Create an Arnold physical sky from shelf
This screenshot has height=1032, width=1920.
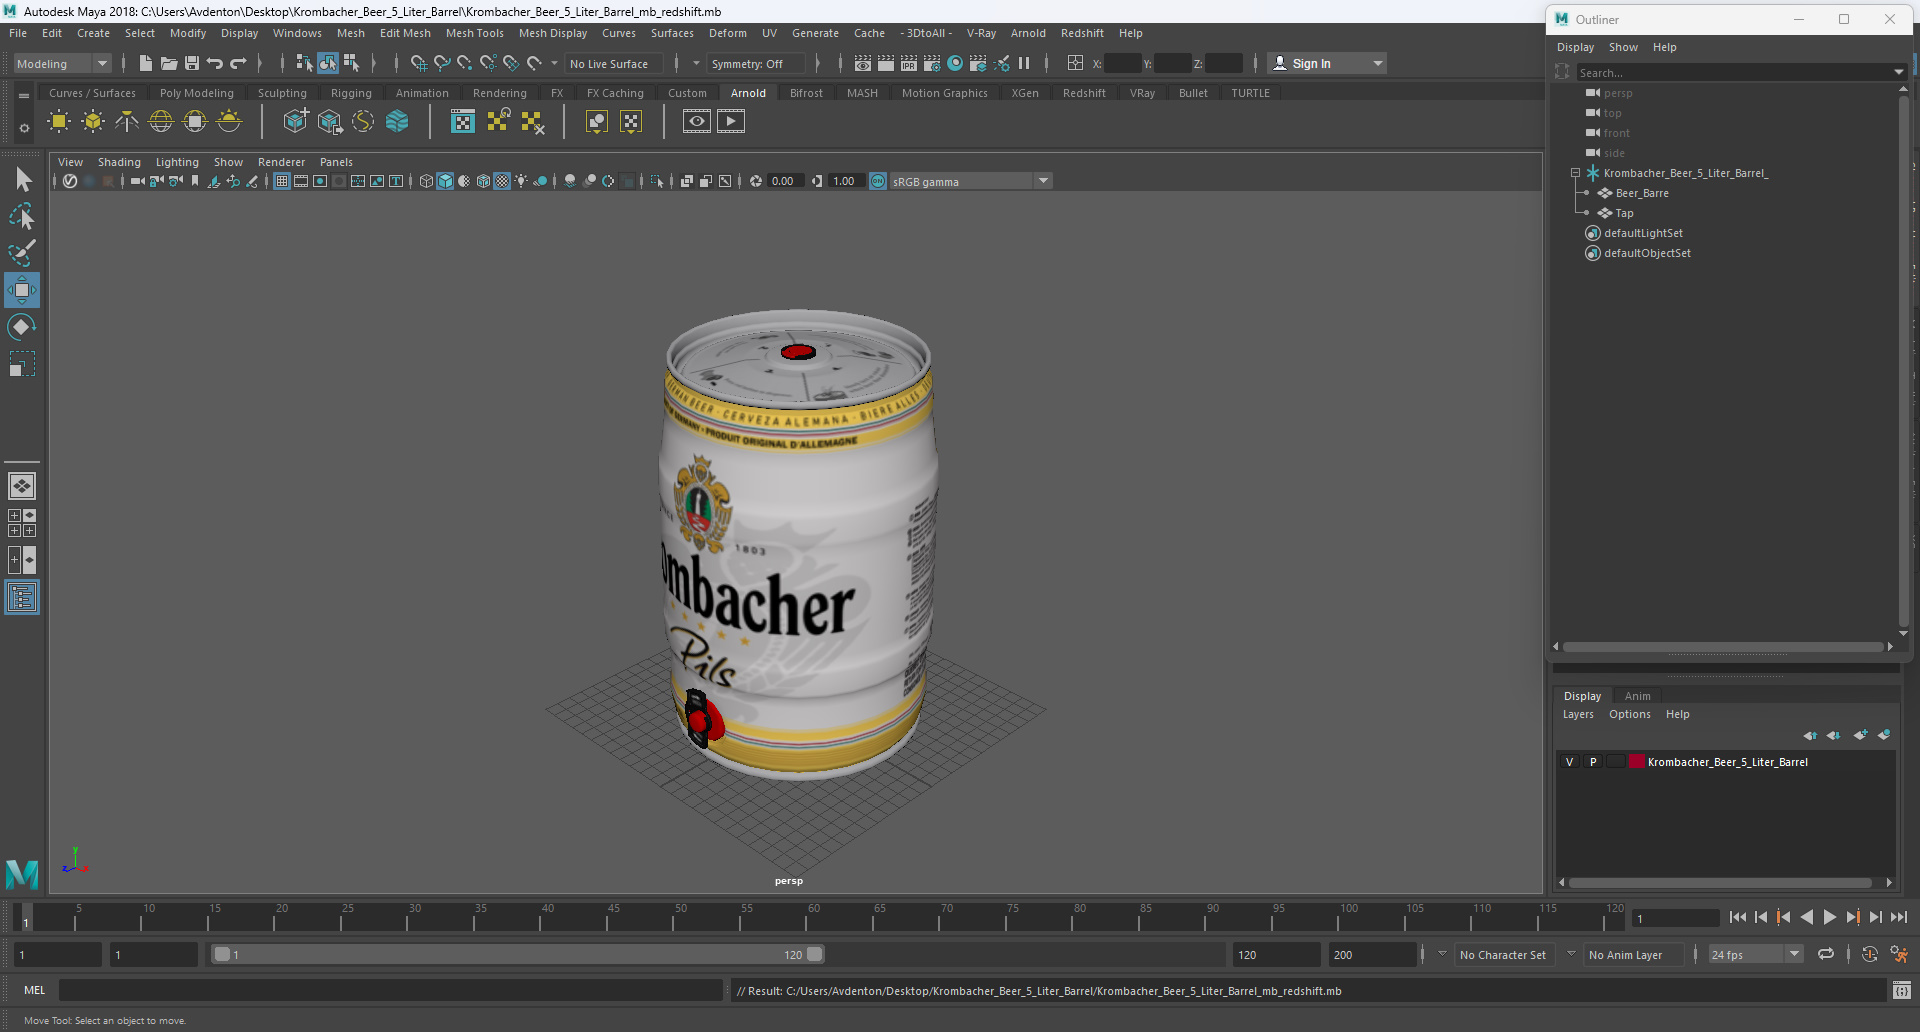(x=229, y=122)
